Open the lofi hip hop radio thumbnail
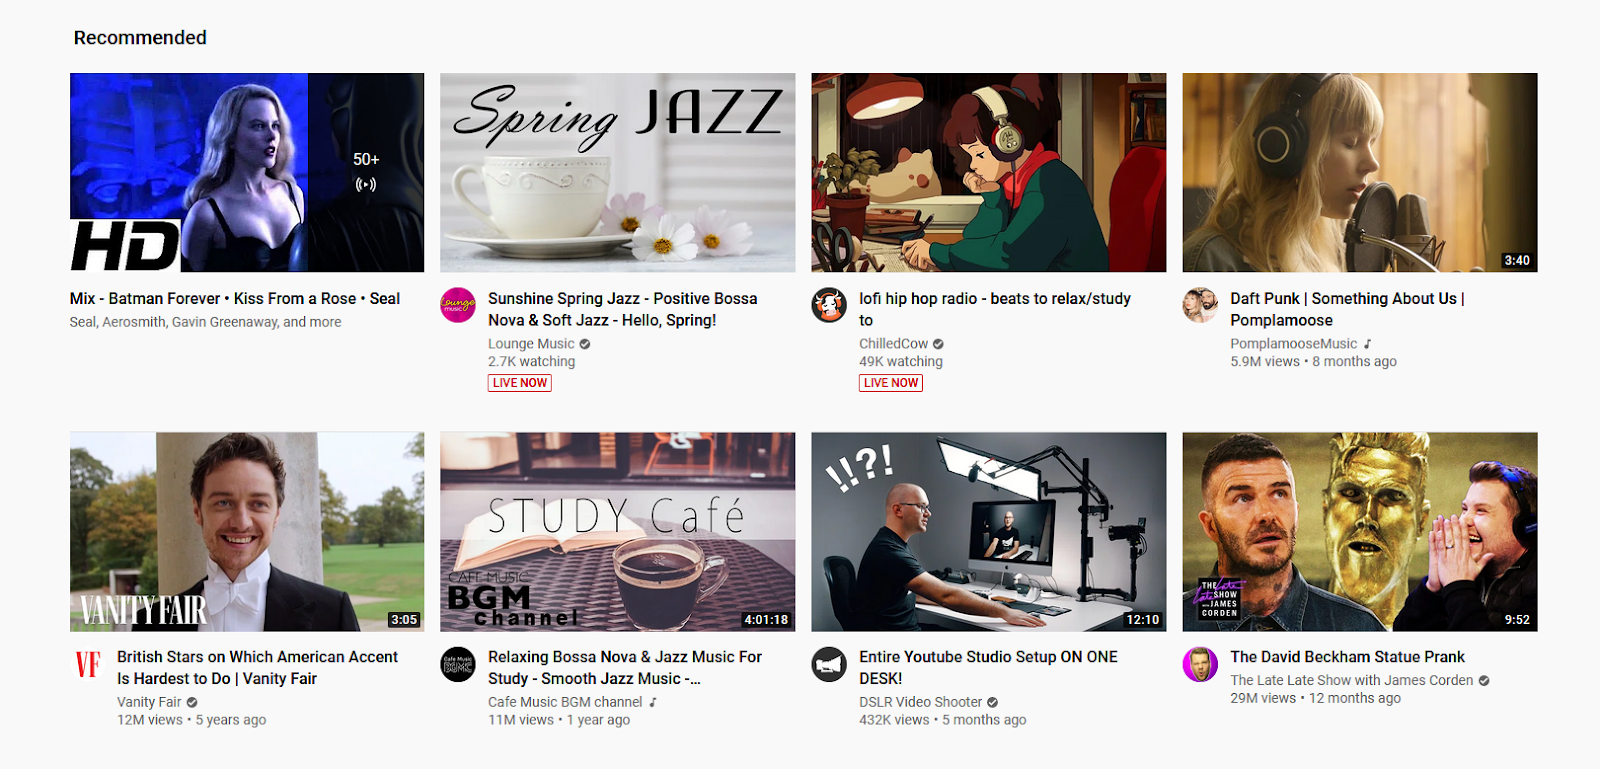The height and width of the screenshot is (769, 1600). point(989,172)
